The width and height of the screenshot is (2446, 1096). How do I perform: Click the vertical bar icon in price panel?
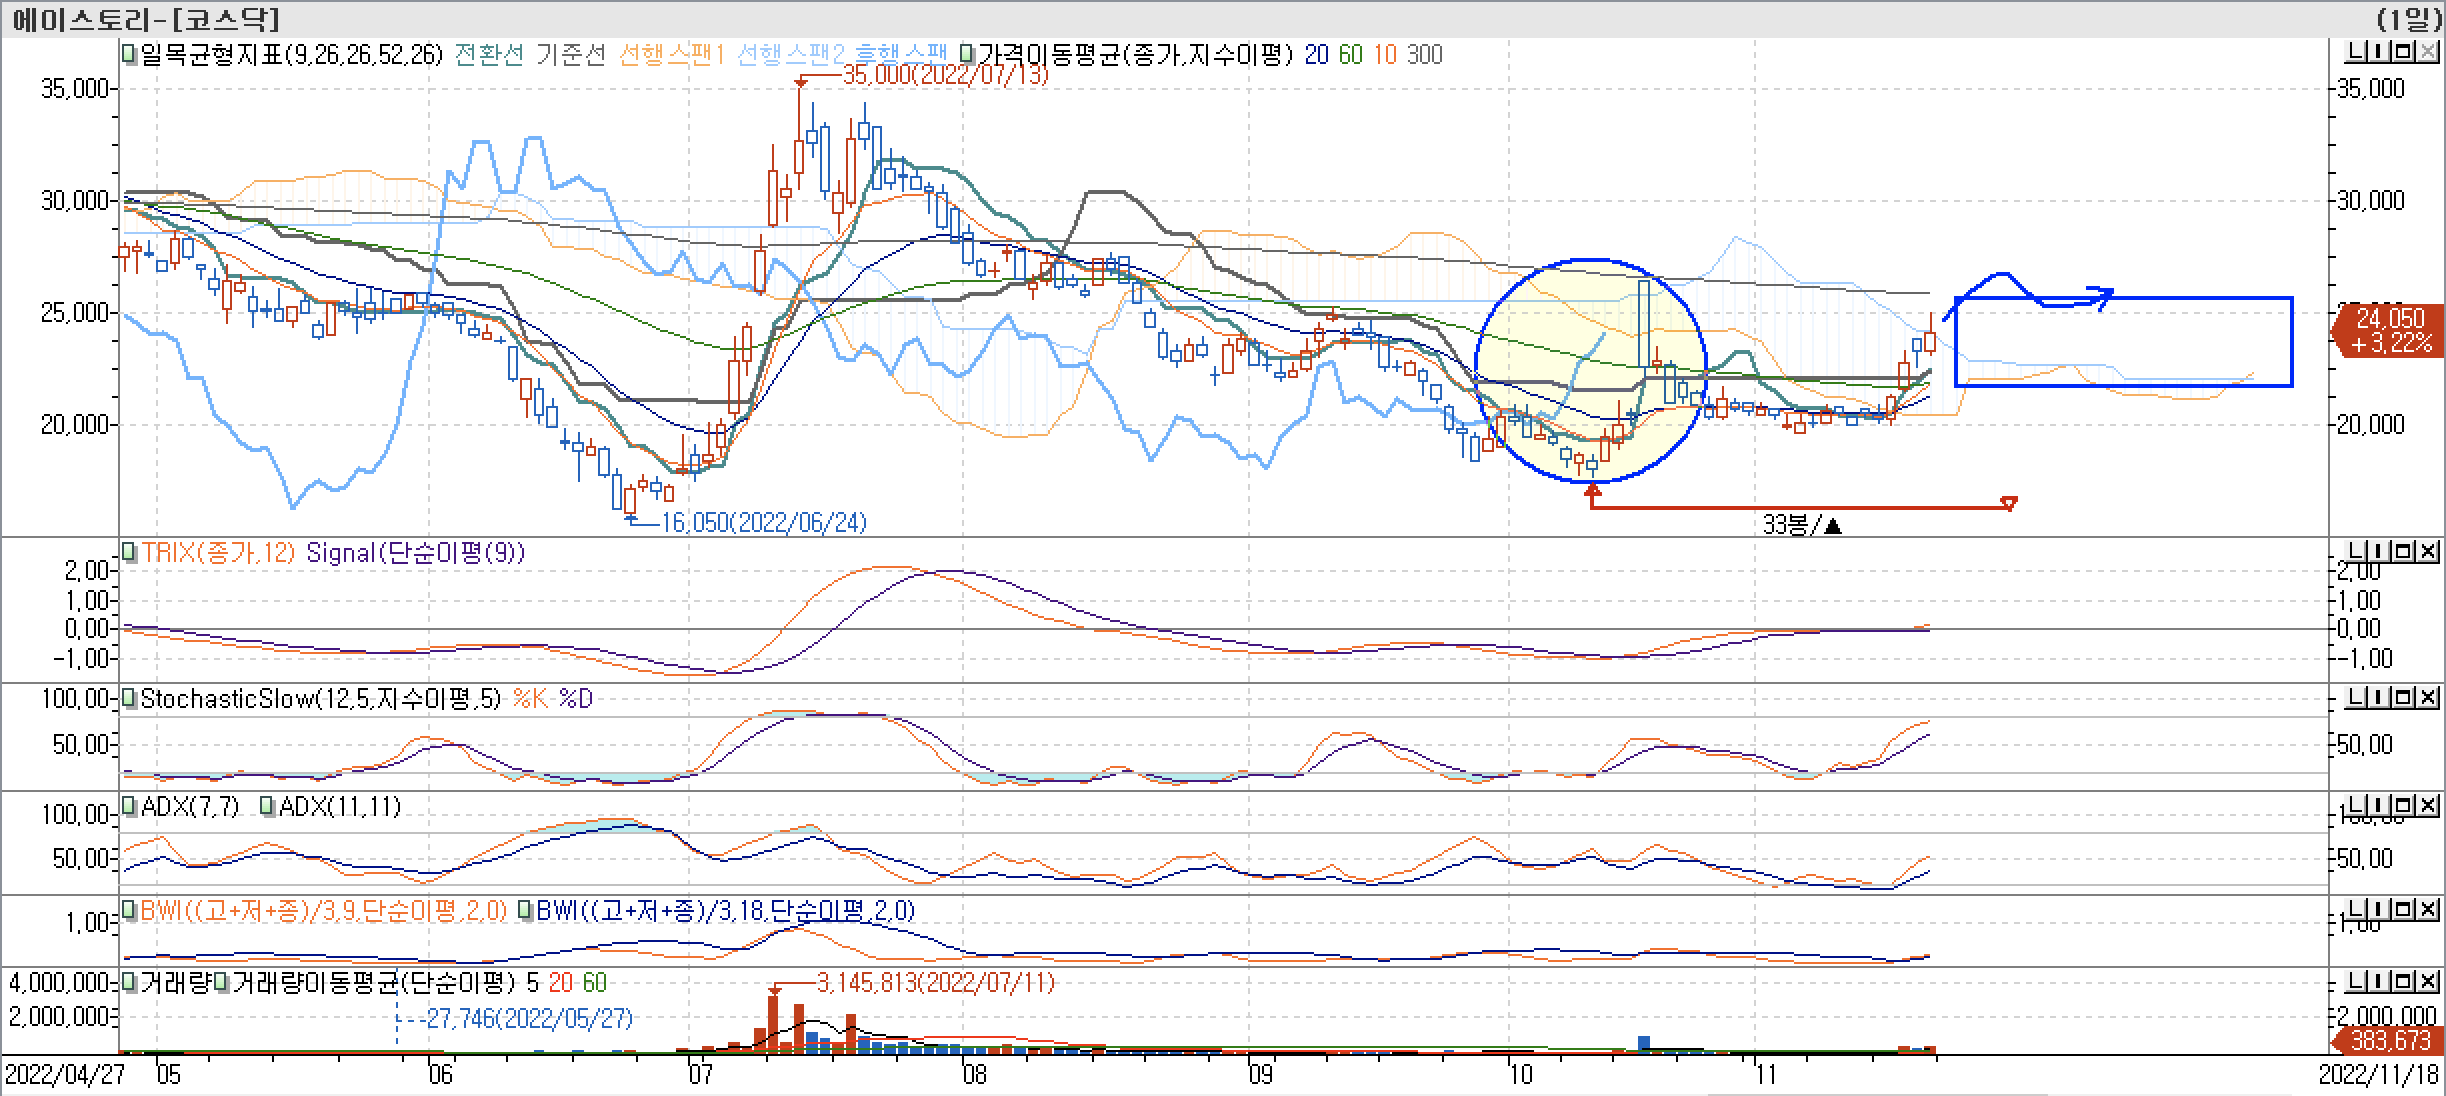click(x=2380, y=52)
